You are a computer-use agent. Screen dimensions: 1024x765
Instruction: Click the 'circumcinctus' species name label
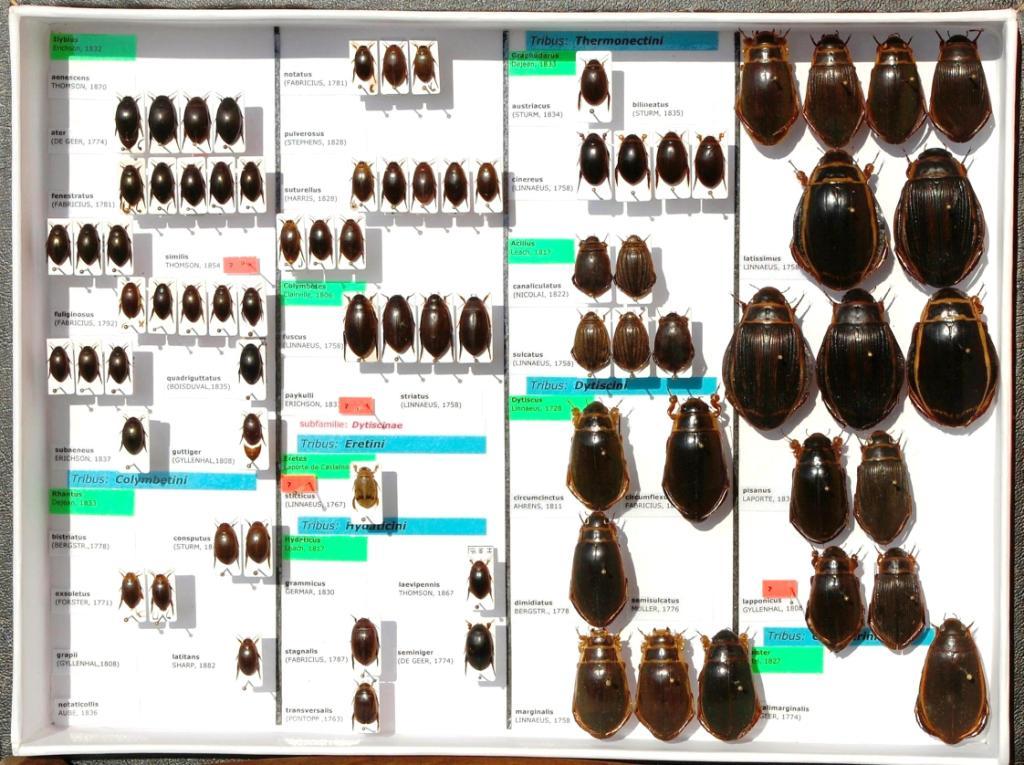pyautogui.click(x=539, y=500)
